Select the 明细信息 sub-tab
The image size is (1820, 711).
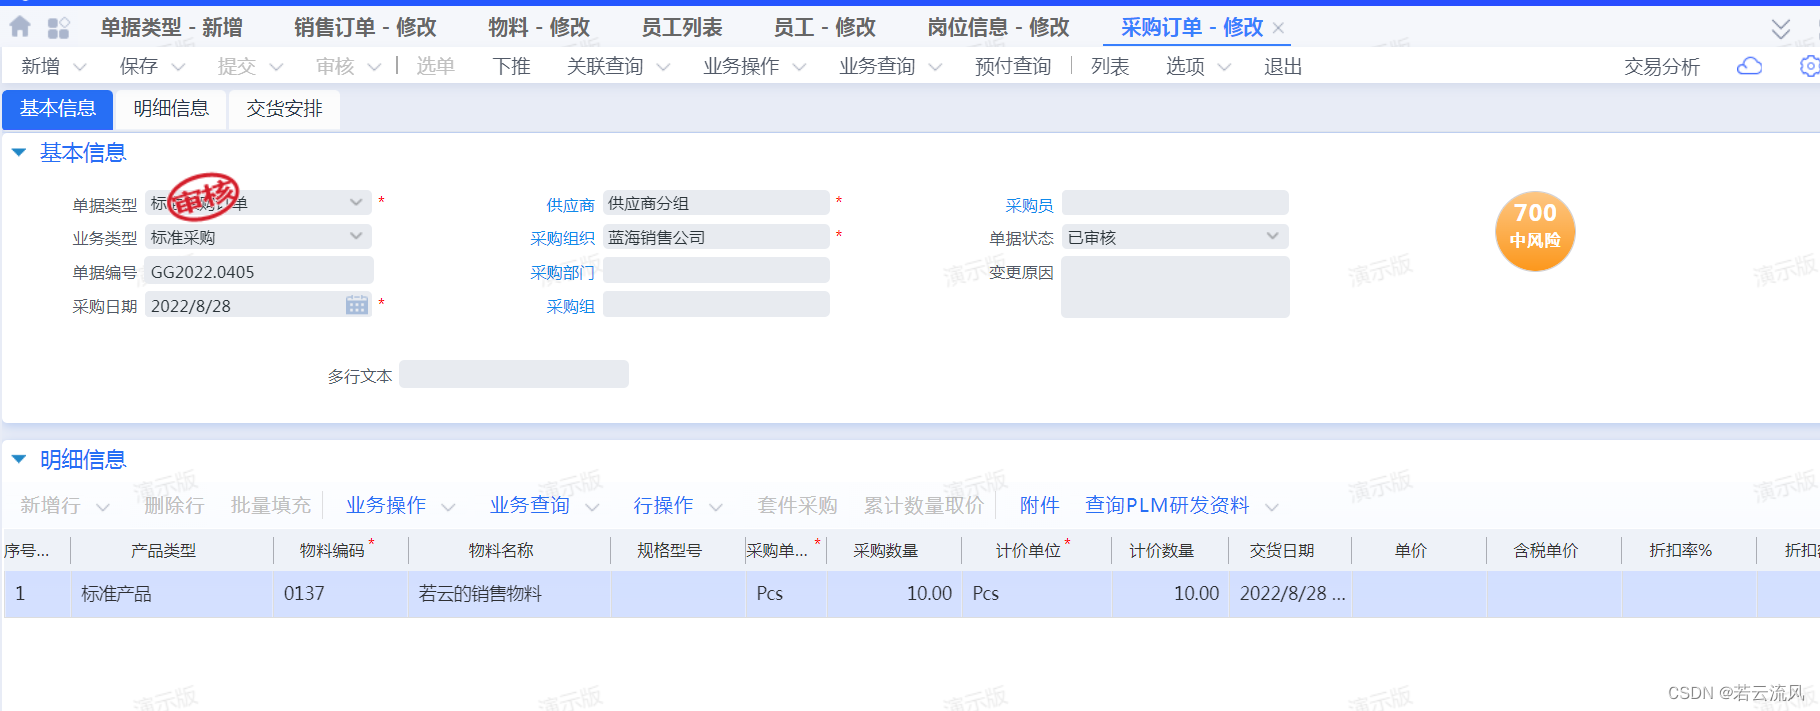coord(171,109)
